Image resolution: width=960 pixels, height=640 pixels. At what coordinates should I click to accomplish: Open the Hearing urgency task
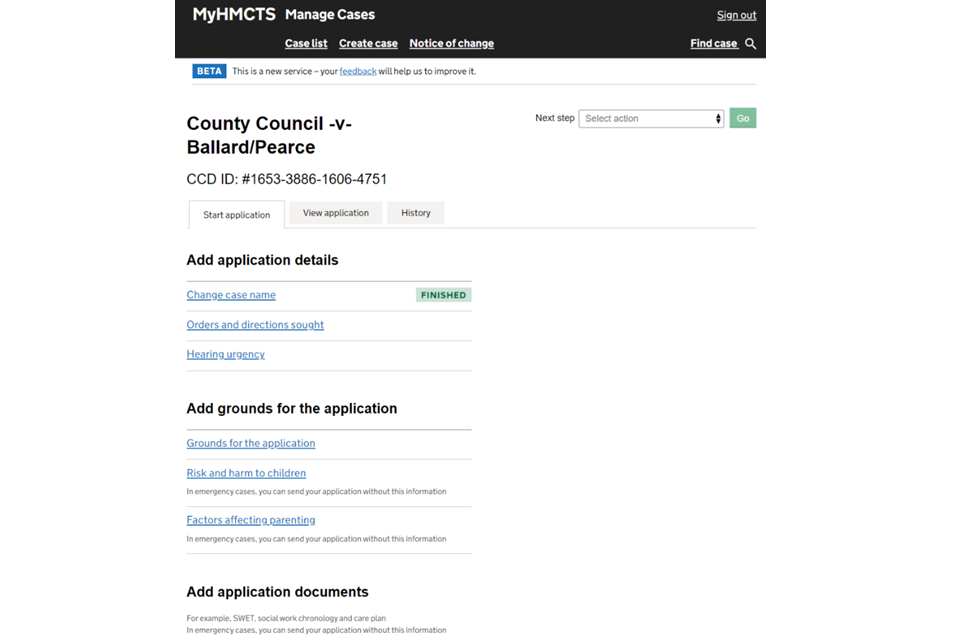point(226,354)
